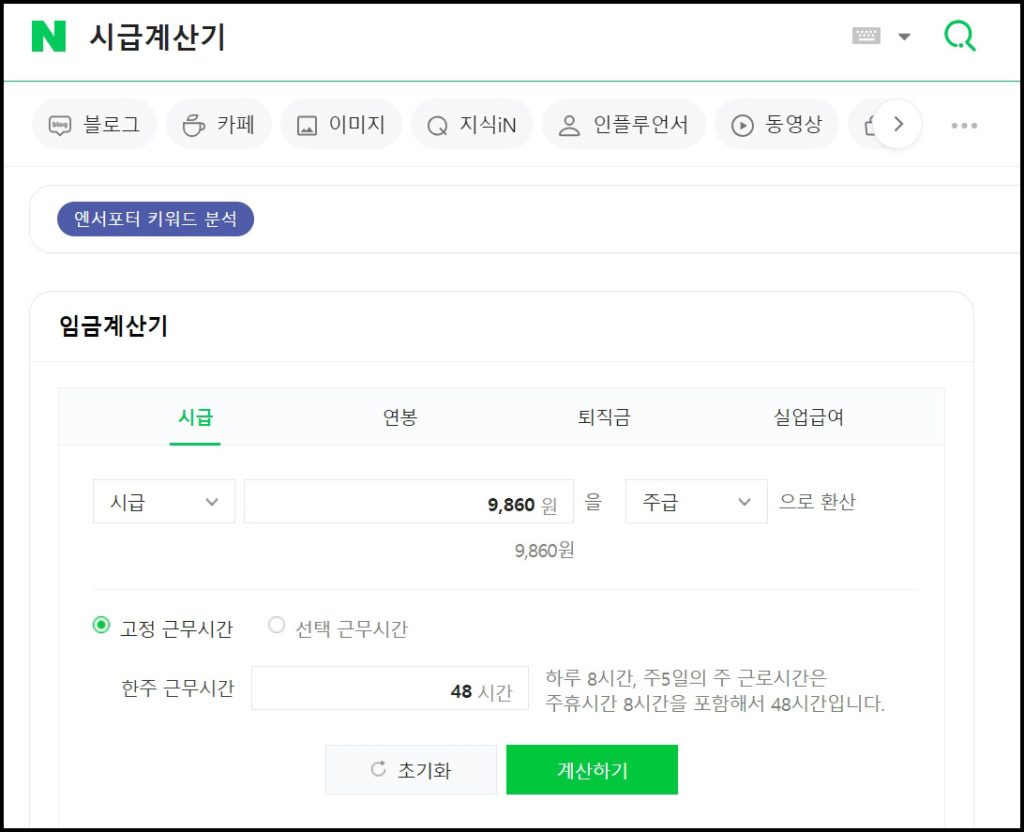
Task: Reset the form with 초기화 button
Action: tap(411, 770)
